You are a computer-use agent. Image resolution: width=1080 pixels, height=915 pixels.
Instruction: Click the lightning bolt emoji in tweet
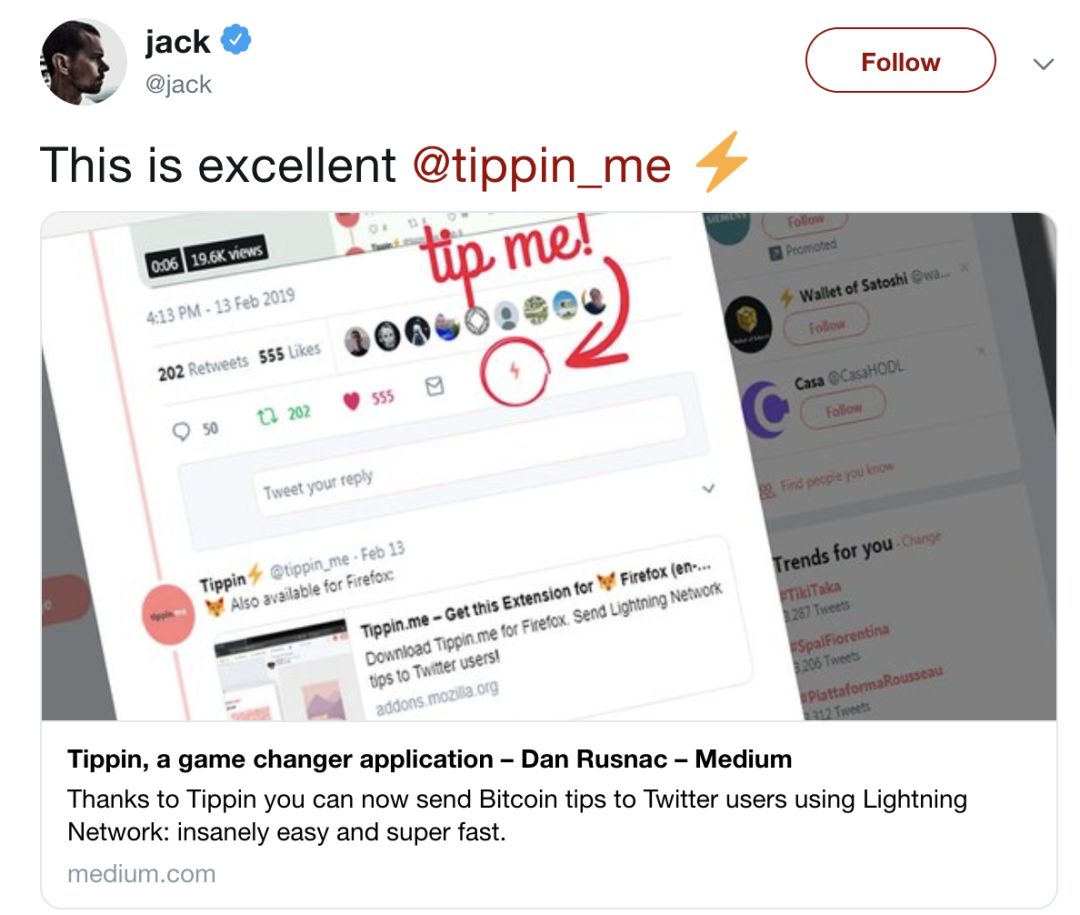(721, 161)
